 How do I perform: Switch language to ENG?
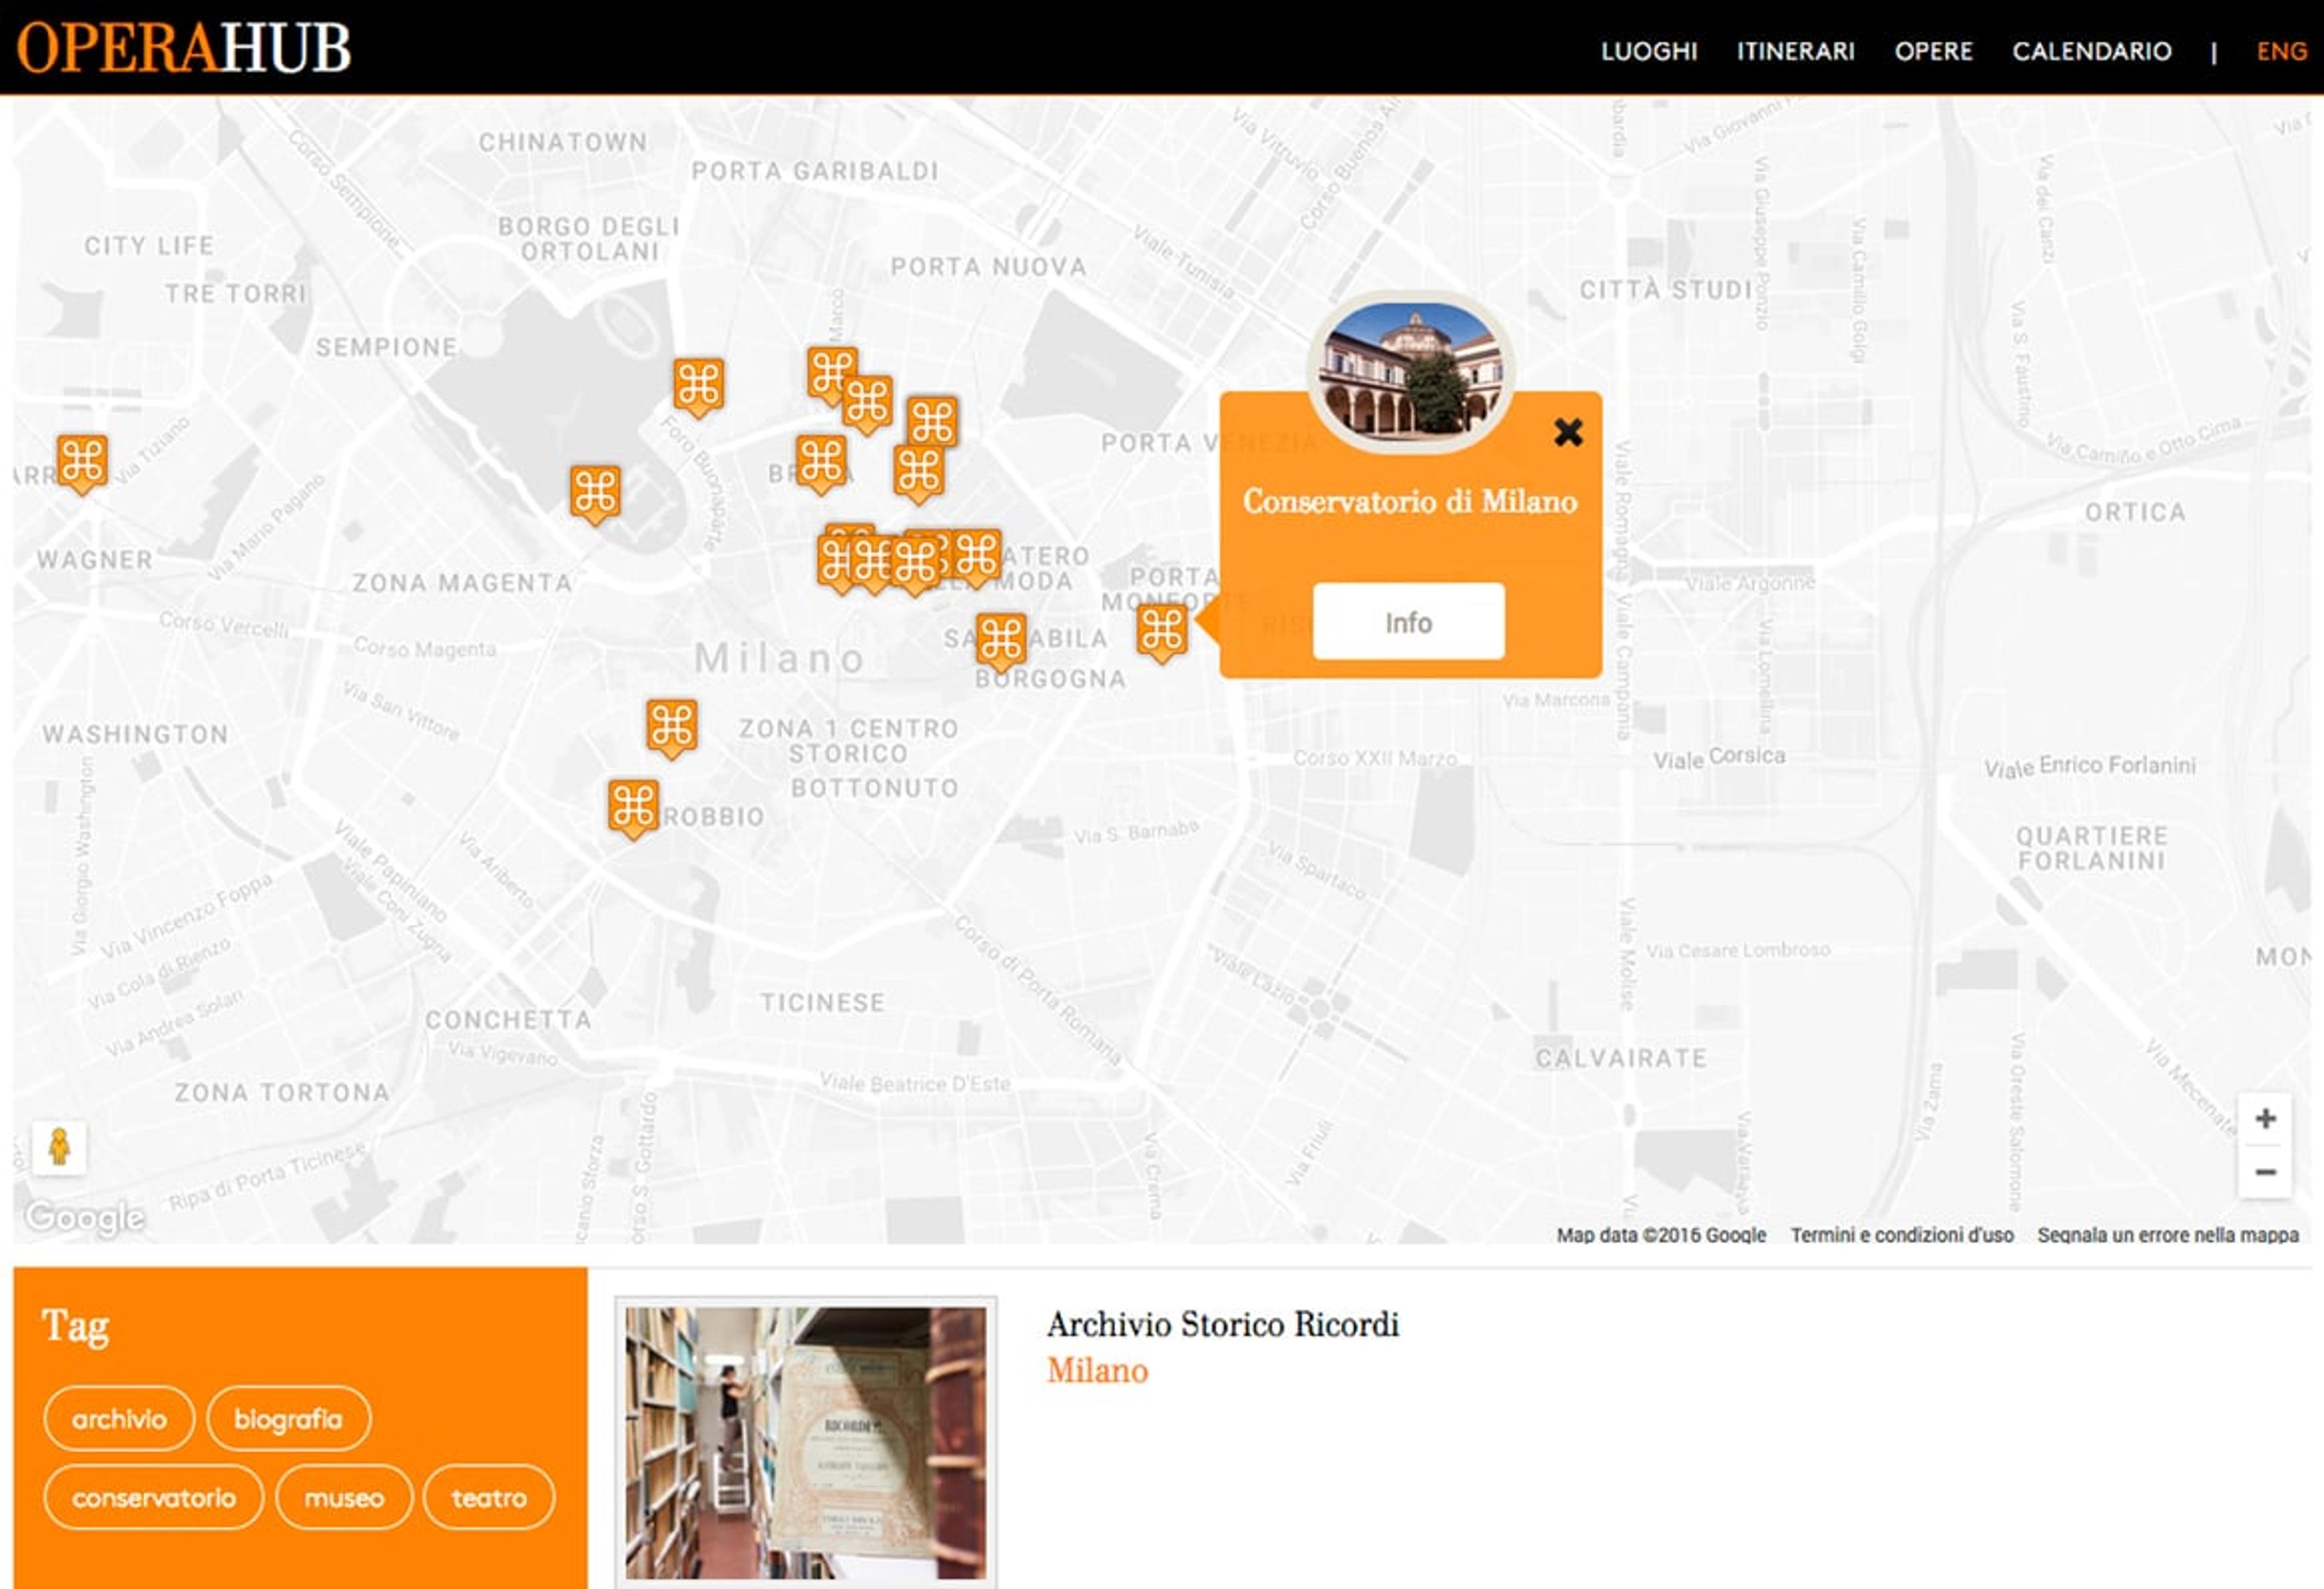(x=2282, y=51)
